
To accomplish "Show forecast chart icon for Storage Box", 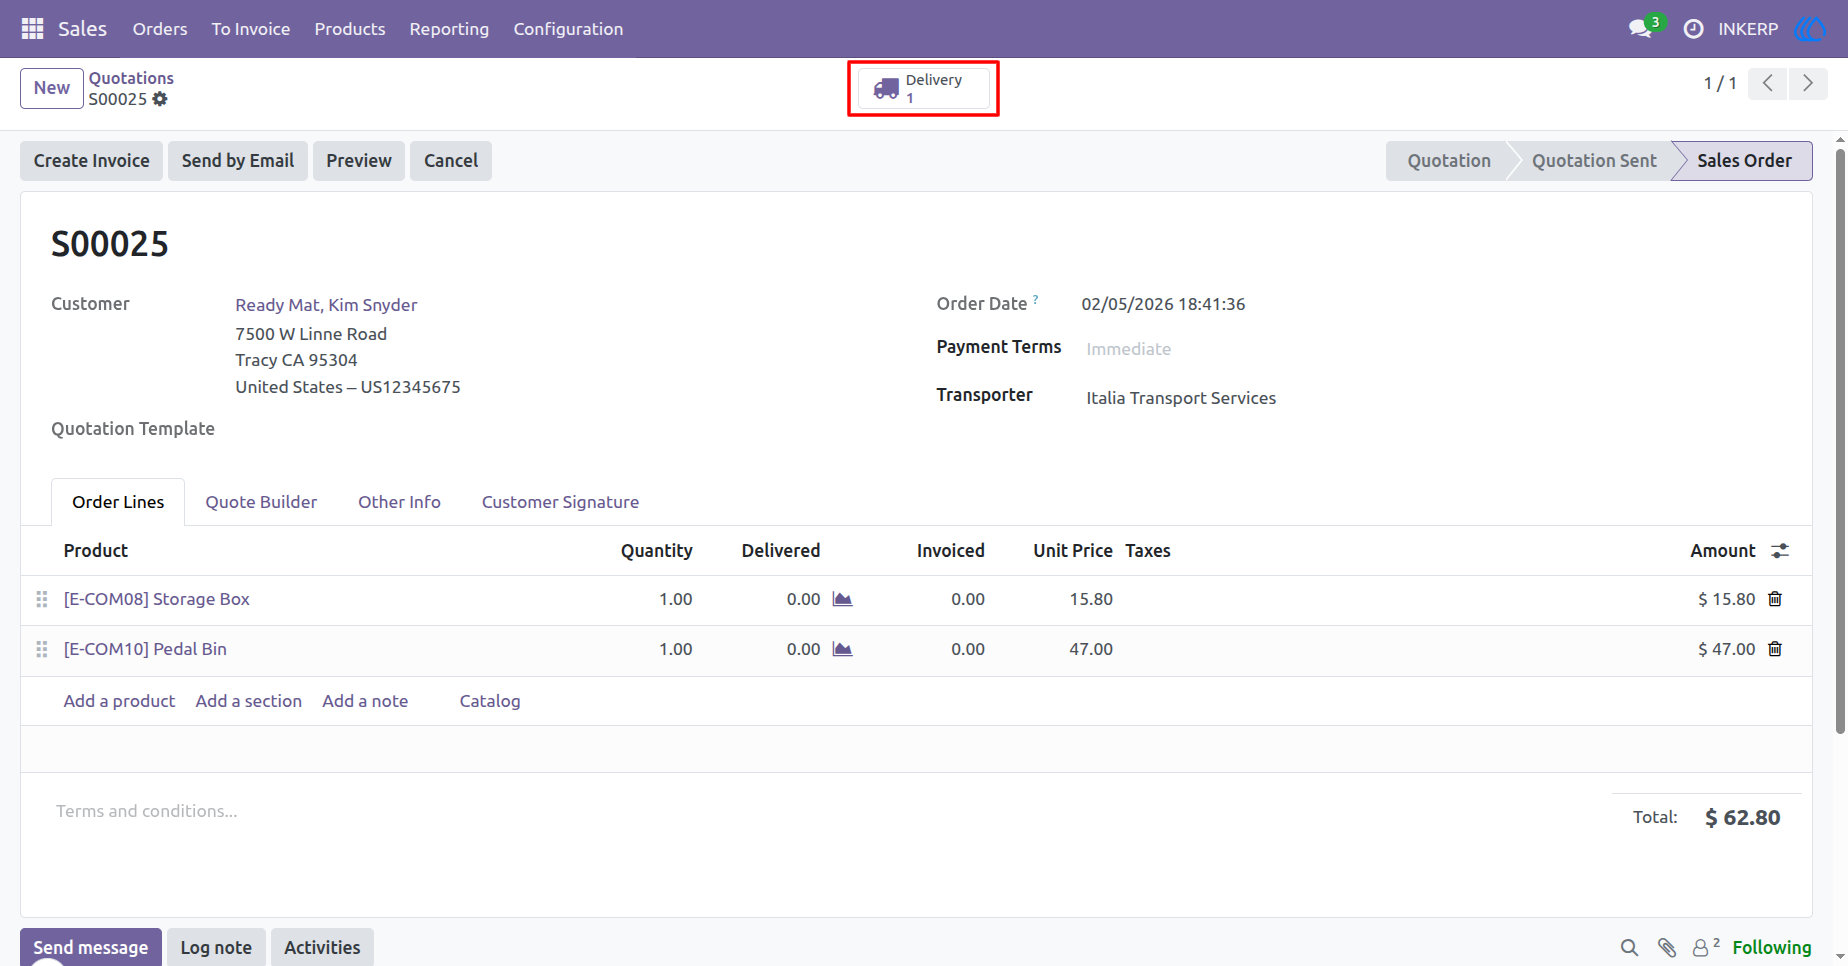I will 842,599.
